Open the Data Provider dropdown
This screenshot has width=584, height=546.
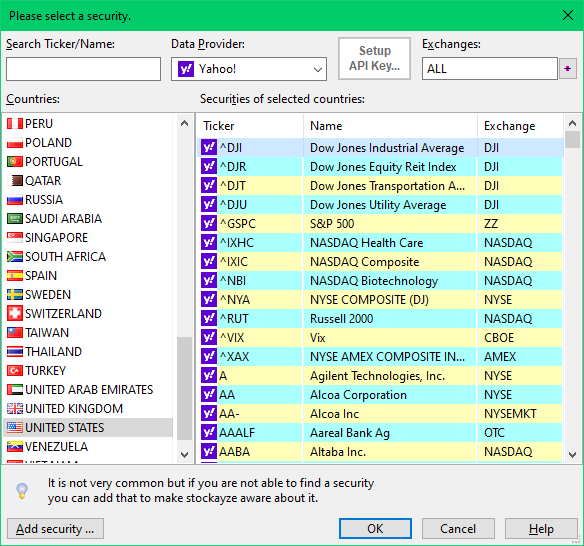point(249,69)
